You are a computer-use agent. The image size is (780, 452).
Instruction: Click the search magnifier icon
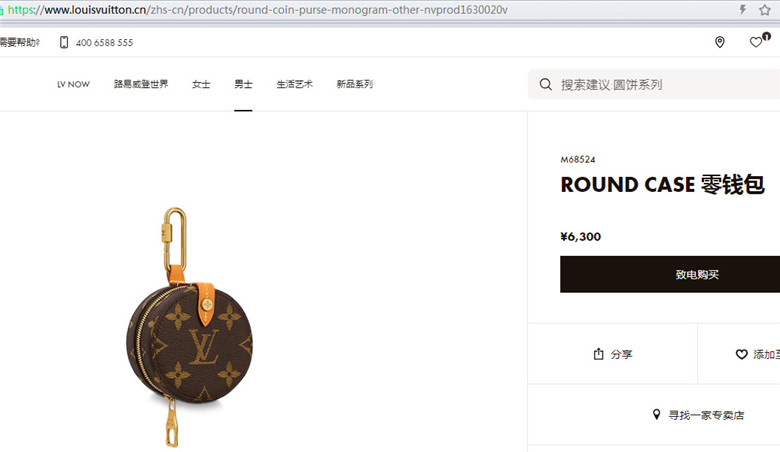(x=545, y=84)
